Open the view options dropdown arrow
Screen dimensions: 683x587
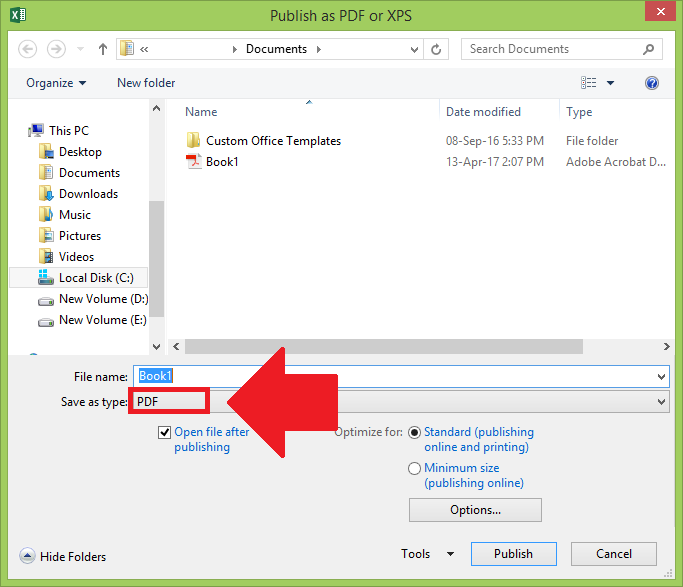(610, 83)
